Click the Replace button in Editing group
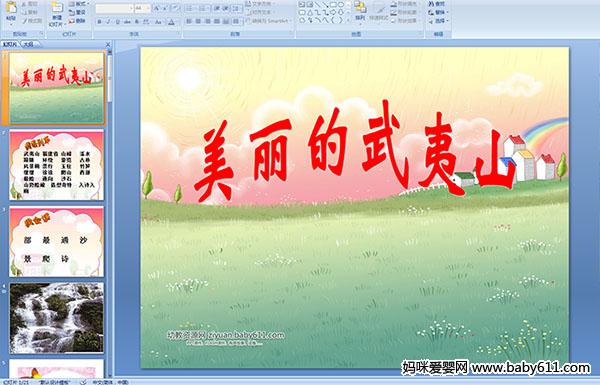This screenshot has height=385, width=600. [x=439, y=13]
